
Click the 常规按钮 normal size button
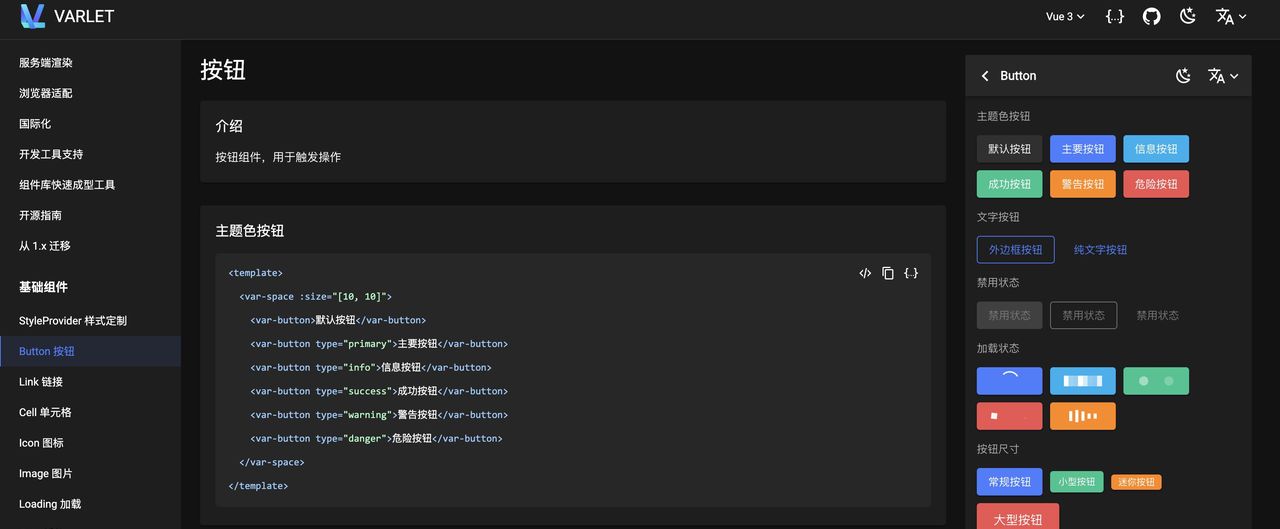click(x=1009, y=482)
